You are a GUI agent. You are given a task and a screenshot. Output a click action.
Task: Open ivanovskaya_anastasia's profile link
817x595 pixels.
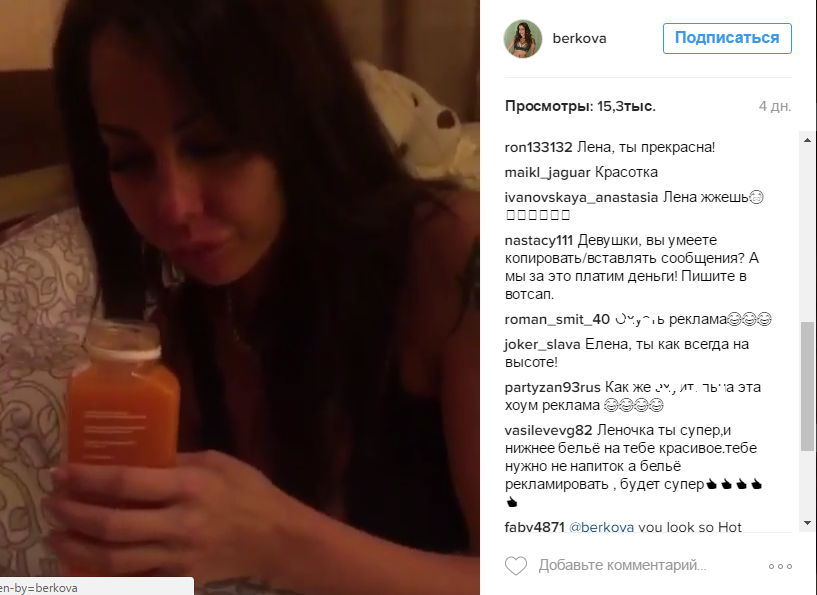(x=581, y=197)
